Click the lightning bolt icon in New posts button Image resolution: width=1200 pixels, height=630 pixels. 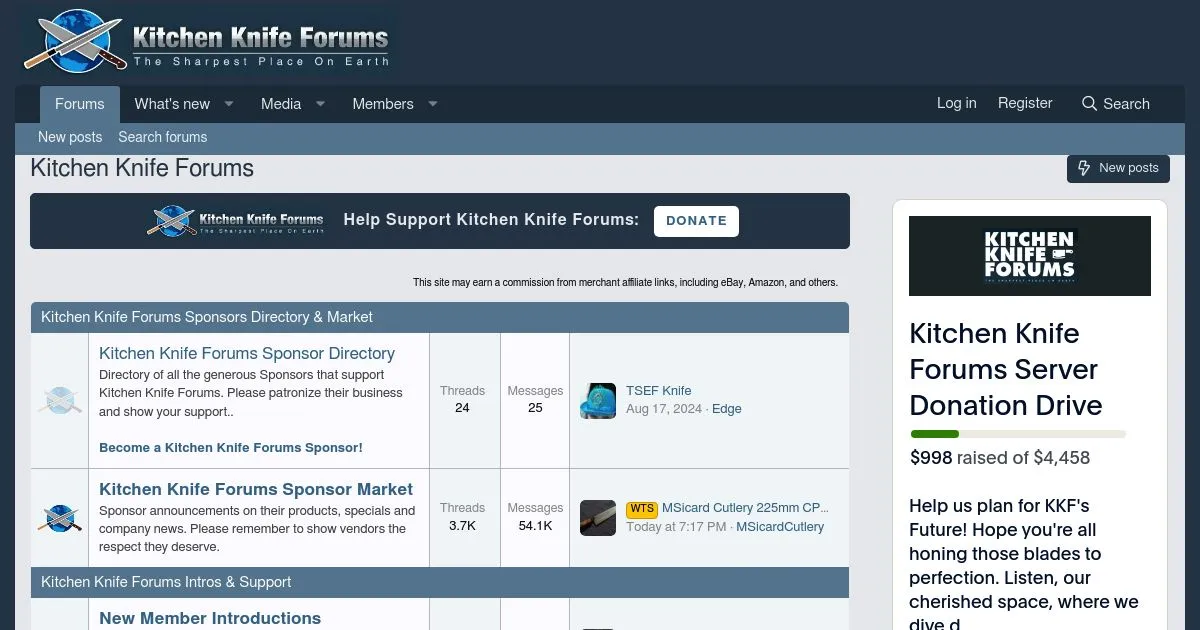[1084, 168]
